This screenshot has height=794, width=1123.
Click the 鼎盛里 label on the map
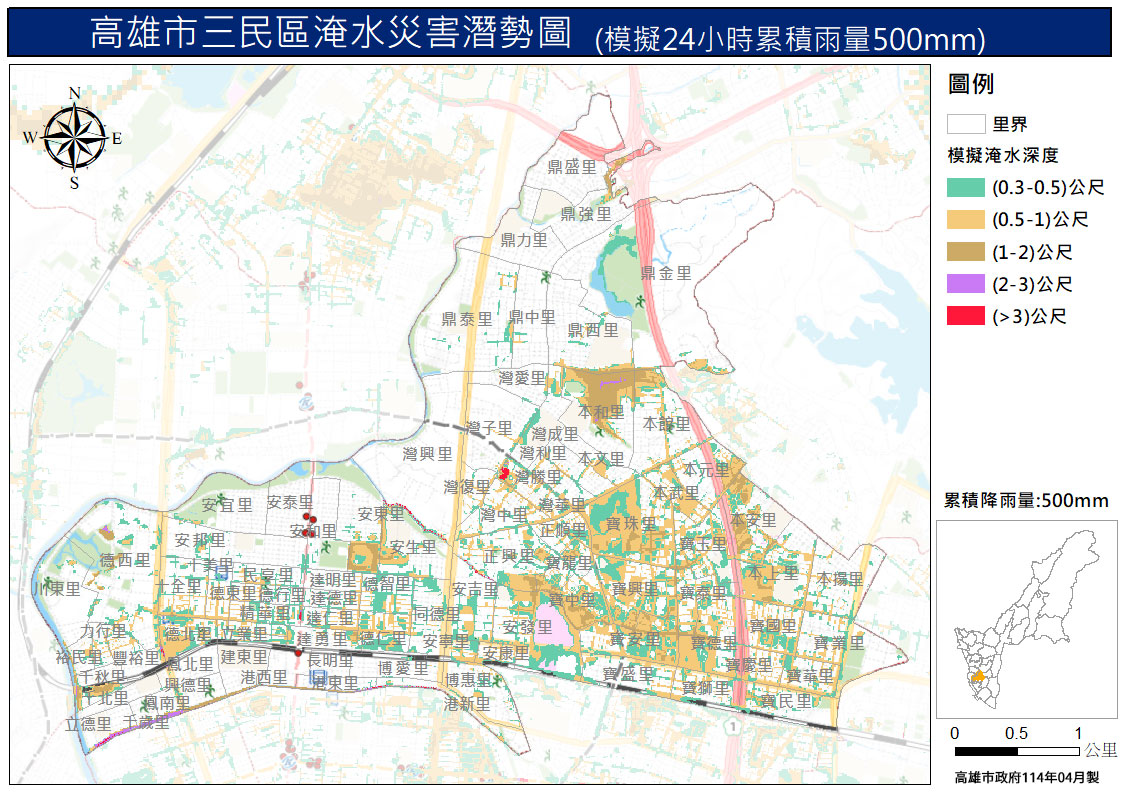click(572, 168)
